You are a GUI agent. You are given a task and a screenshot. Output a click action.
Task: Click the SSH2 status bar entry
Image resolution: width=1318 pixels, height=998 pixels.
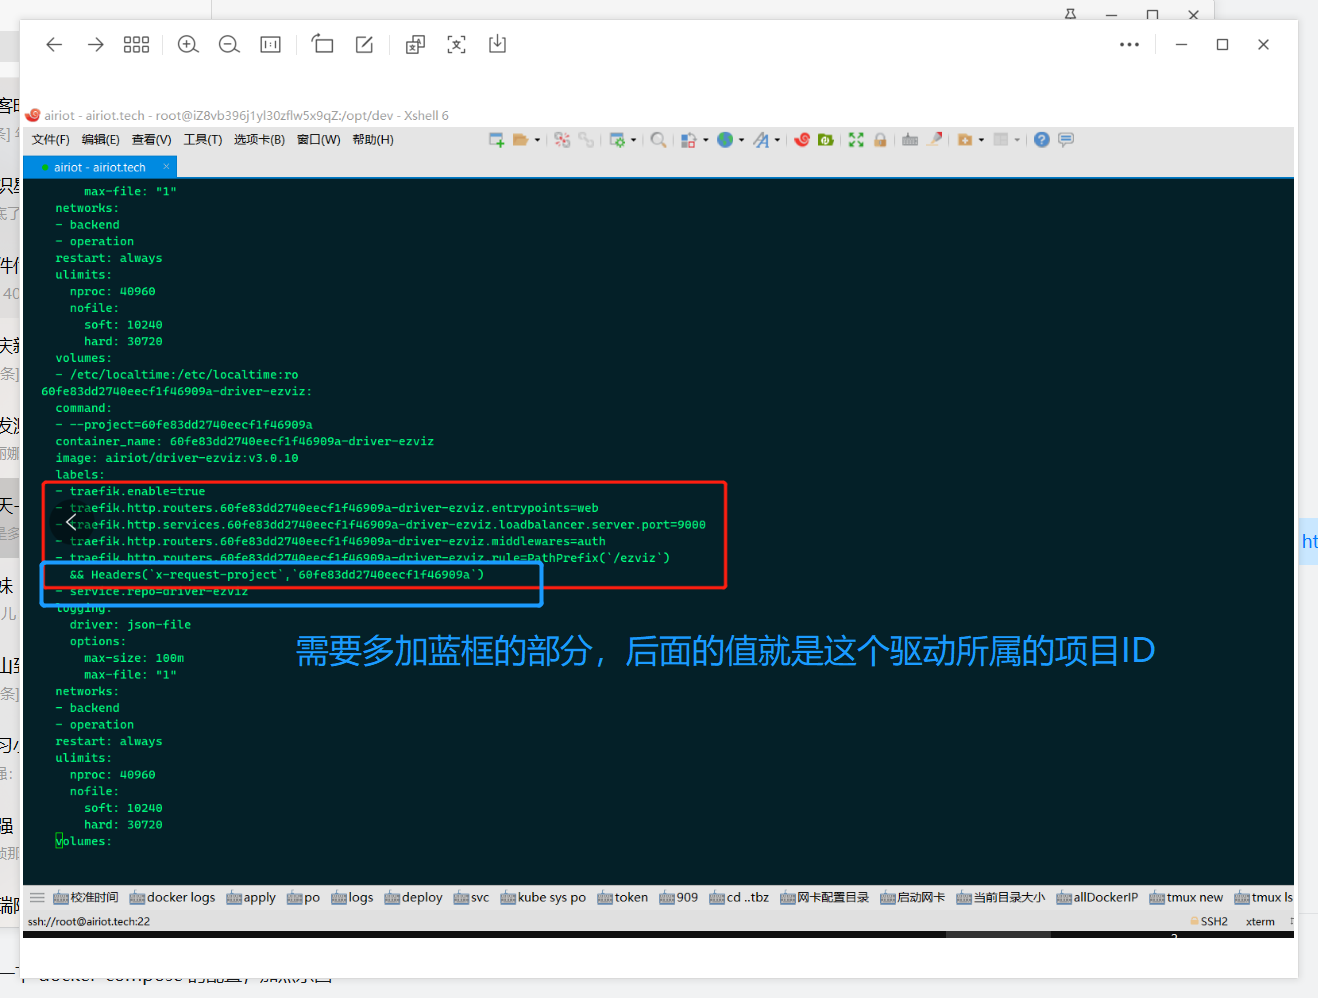1209,921
